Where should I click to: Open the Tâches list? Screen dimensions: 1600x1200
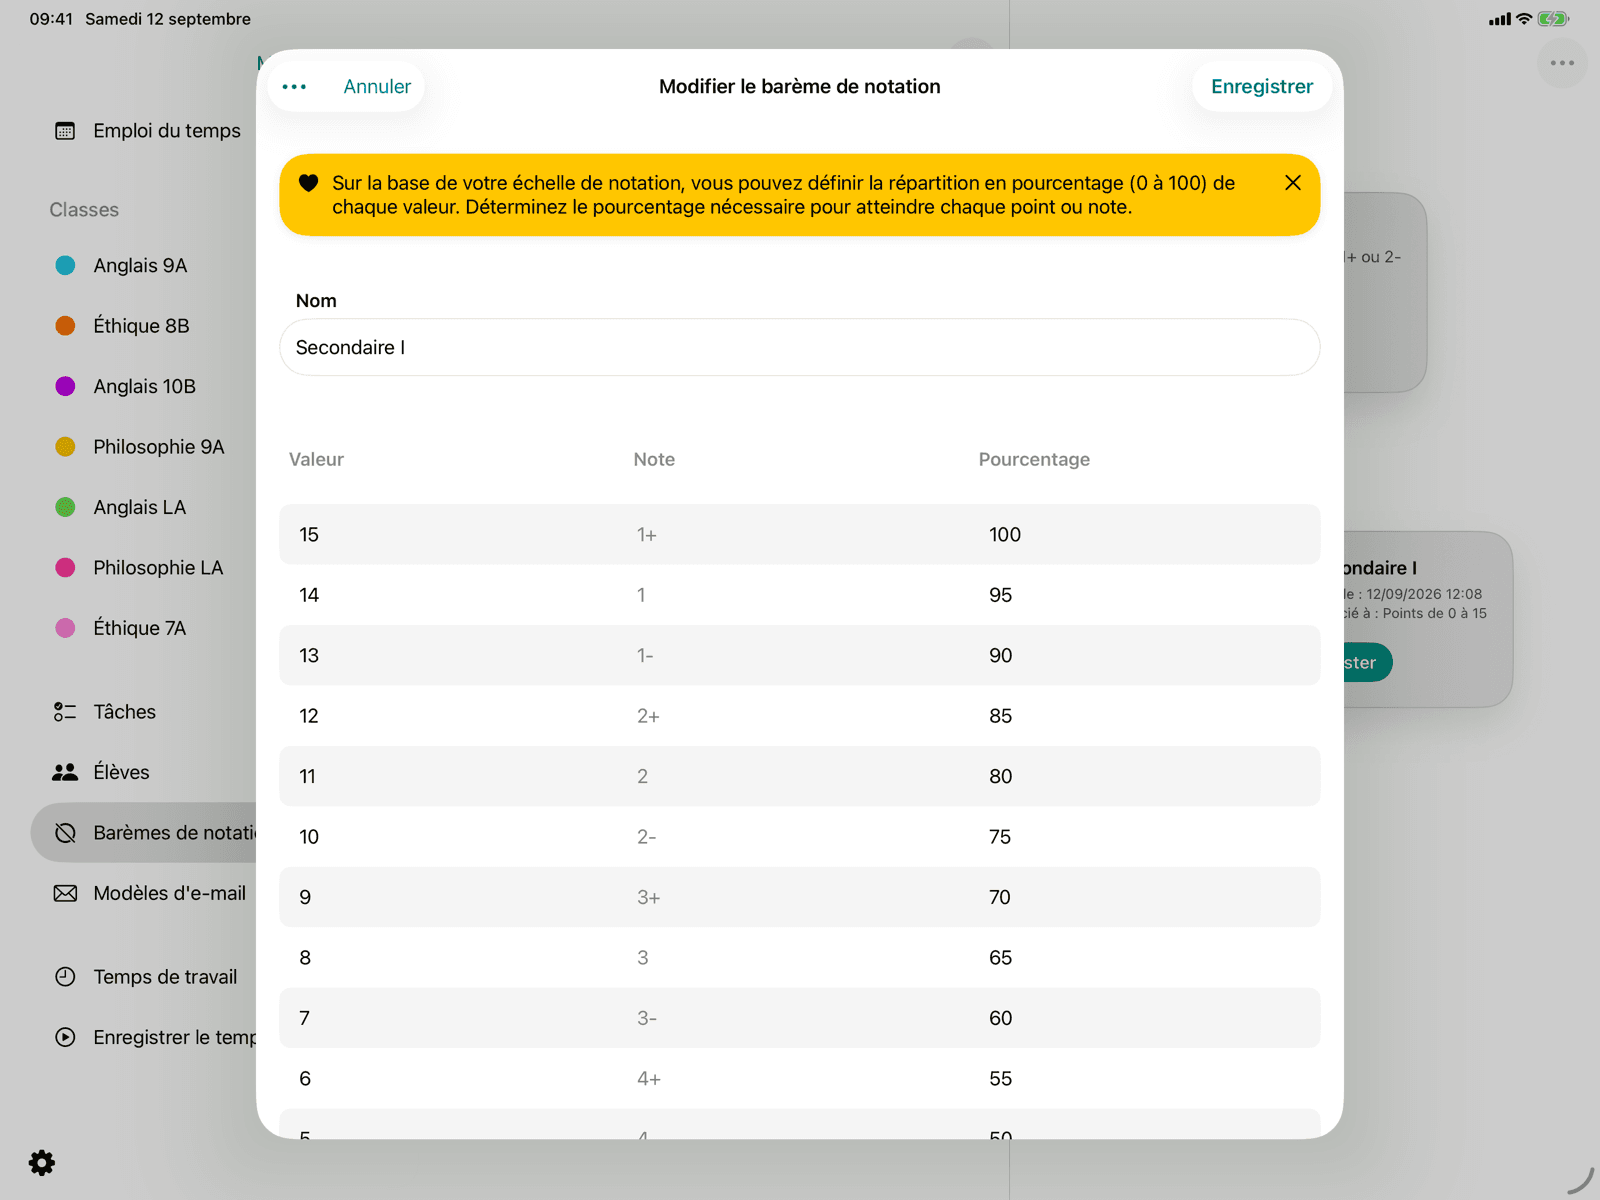point(124,712)
